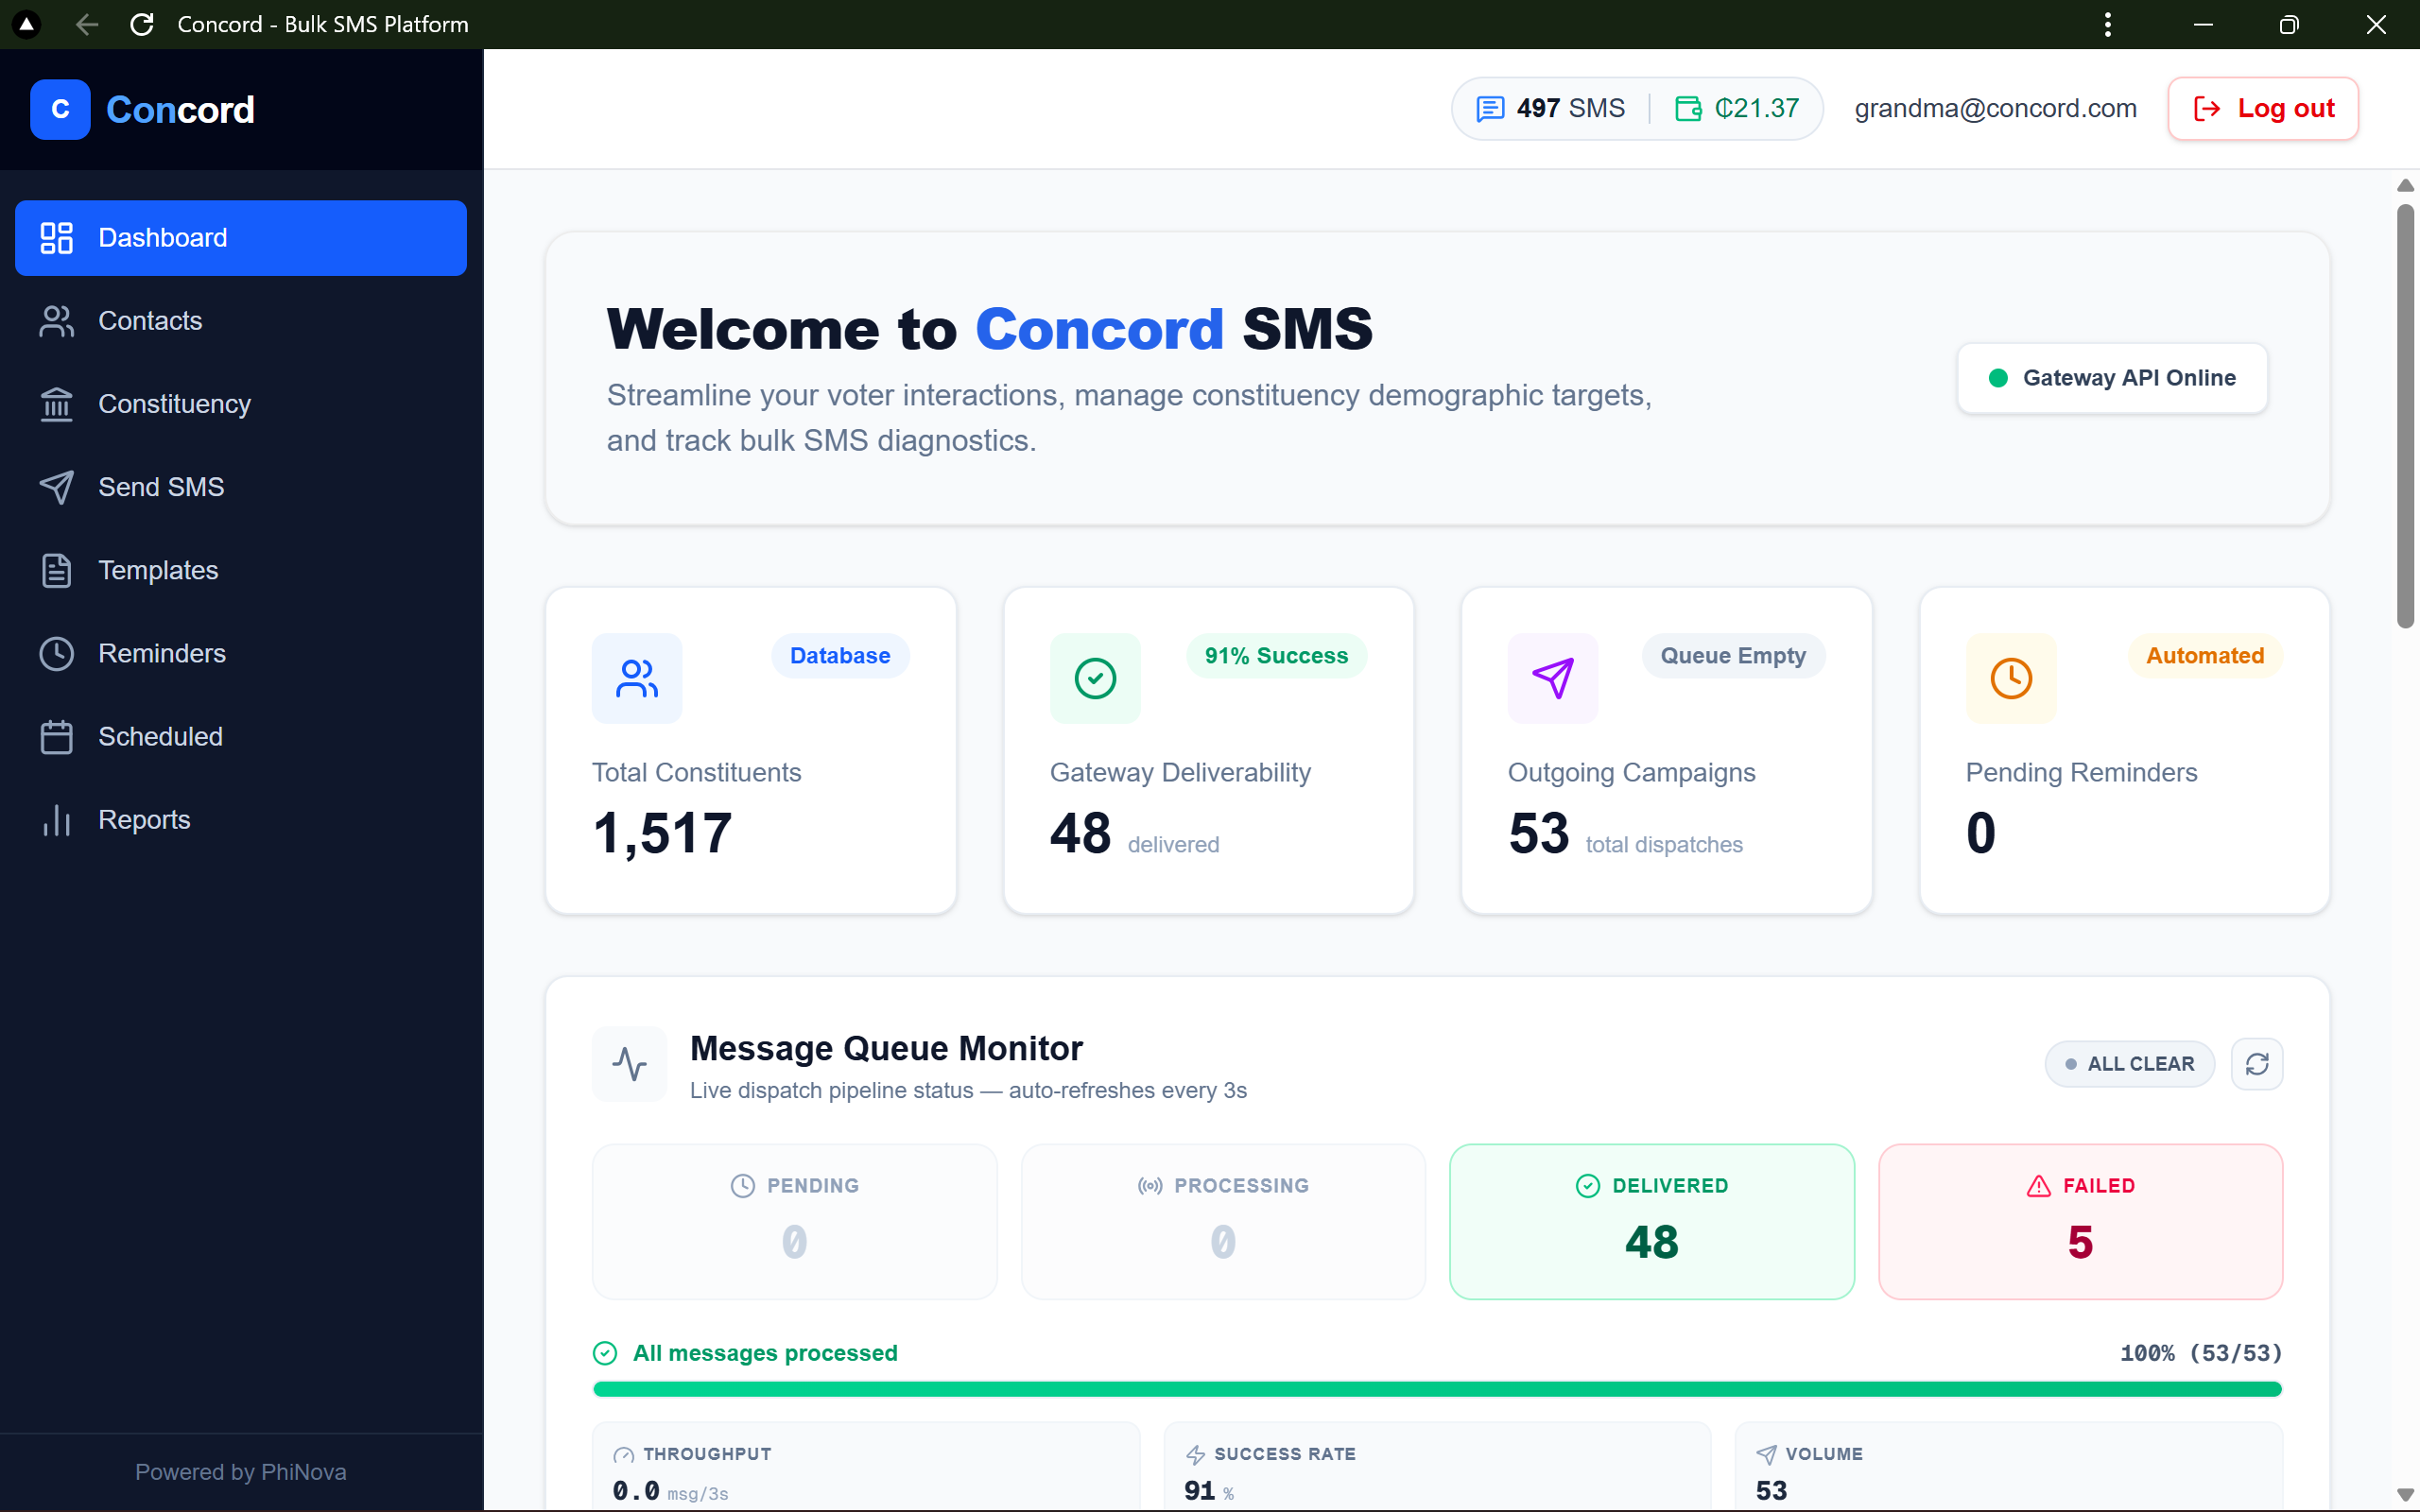Select the PENDING queue card
The width and height of the screenshot is (2420, 1512).
[795, 1222]
